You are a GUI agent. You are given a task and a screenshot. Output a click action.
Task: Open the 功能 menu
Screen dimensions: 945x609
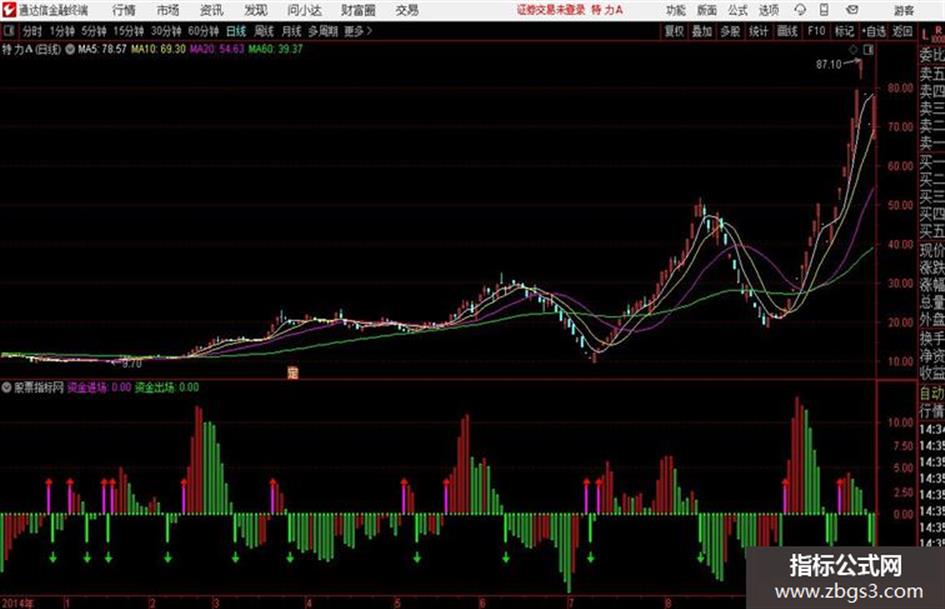[676, 10]
